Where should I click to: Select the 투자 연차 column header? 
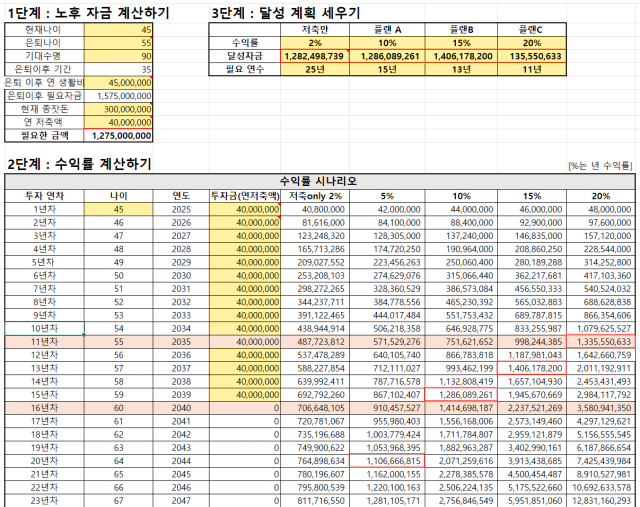pos(44,196)
